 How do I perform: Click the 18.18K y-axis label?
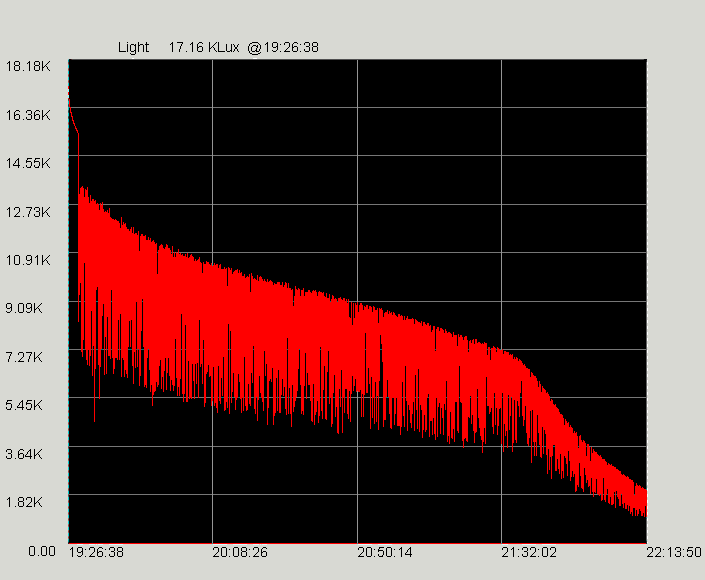[x=28, y=67]
